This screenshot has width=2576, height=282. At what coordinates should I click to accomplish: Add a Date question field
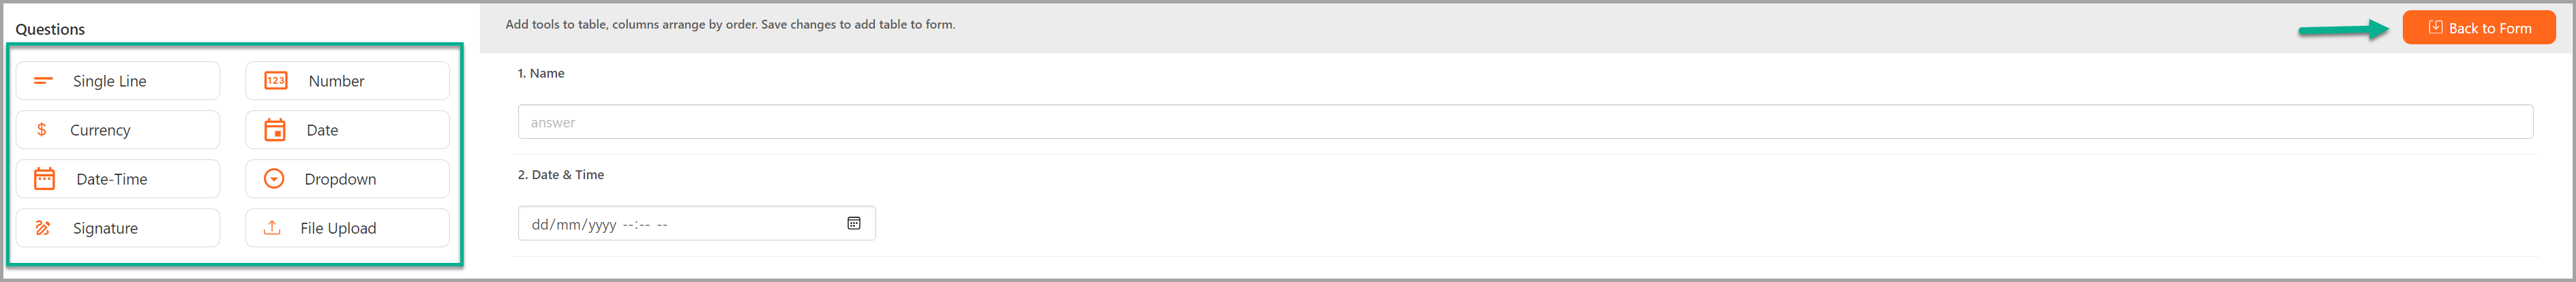click(347, 130)
